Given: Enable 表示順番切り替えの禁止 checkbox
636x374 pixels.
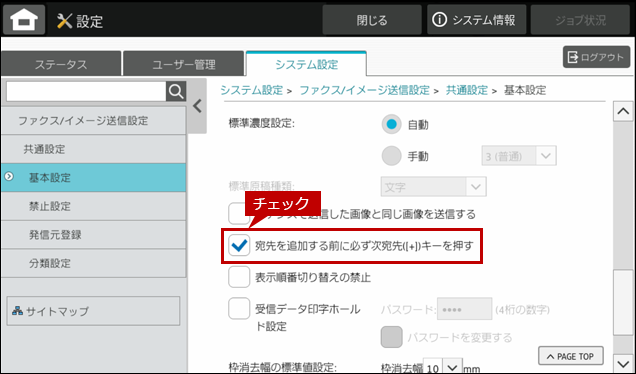Looking at the screenshot, I should coord(239,277).
